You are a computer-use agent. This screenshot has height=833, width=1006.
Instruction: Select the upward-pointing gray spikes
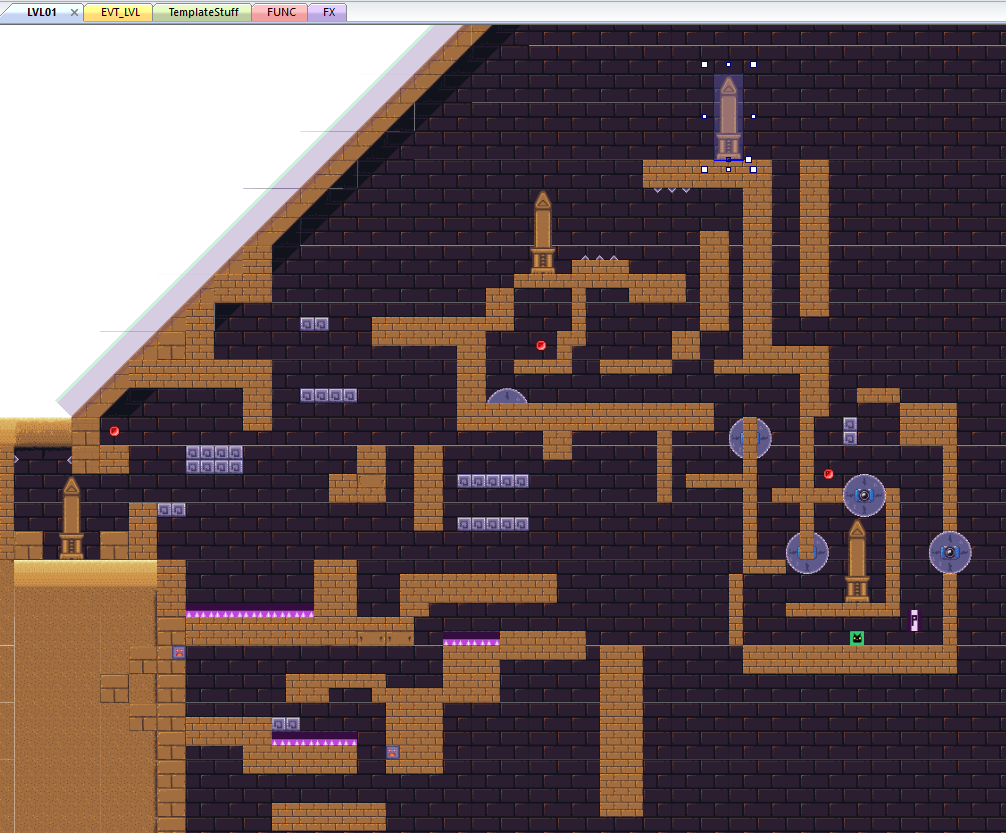click(x=600, y=258)
